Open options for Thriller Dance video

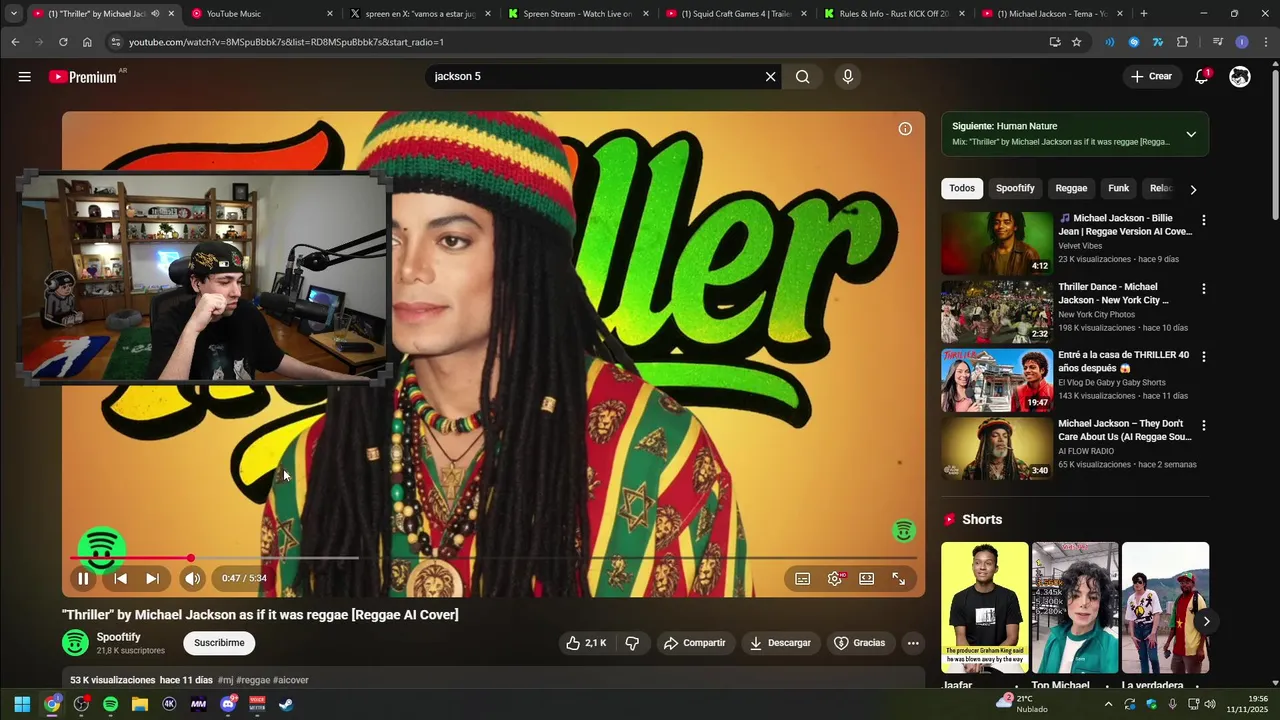pos(1203,289)
